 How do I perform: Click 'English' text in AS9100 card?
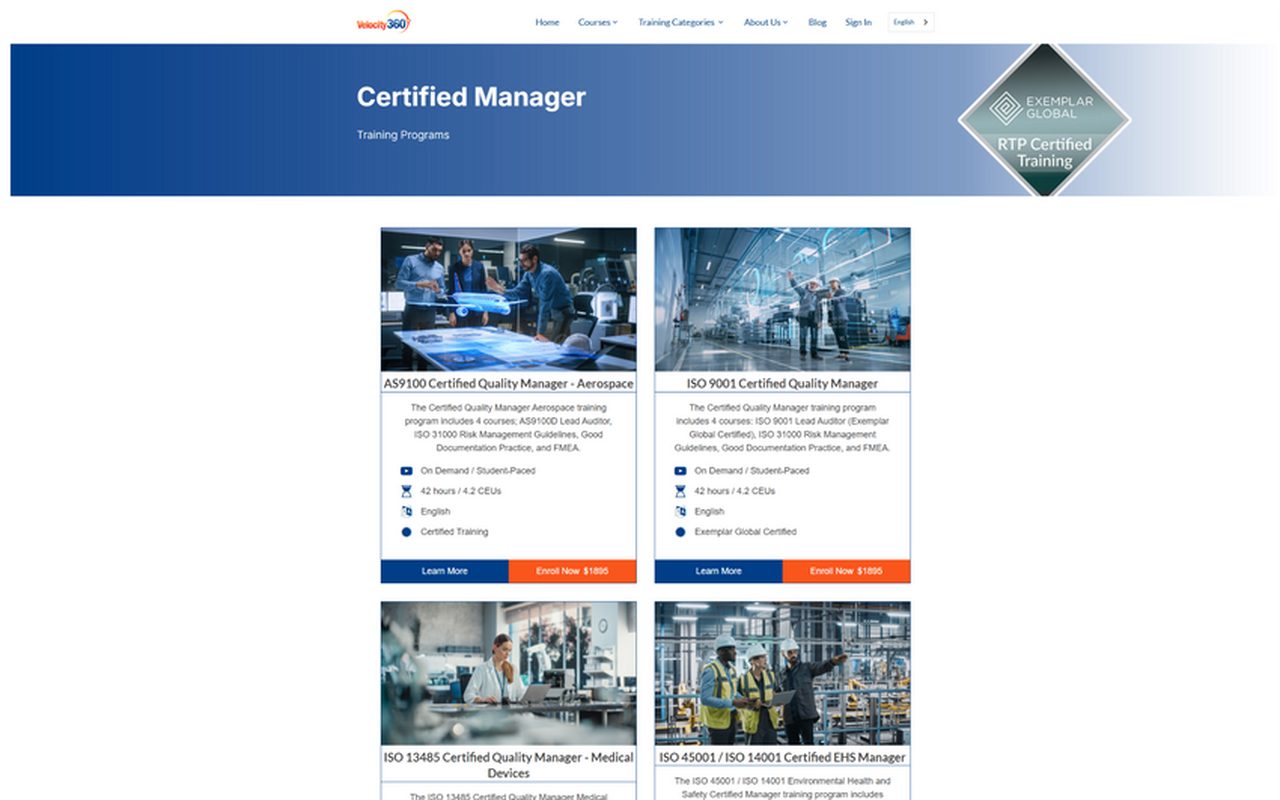coord(435,512)
